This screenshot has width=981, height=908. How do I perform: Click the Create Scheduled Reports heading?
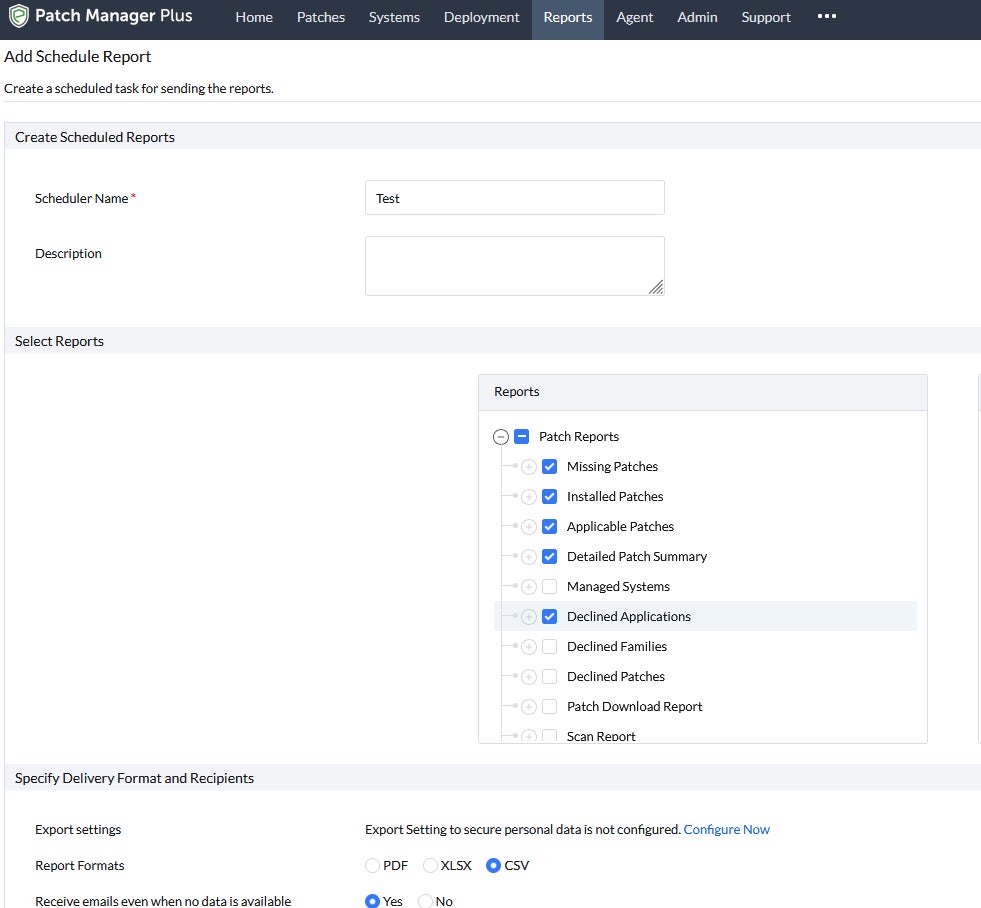click(95, 137)
